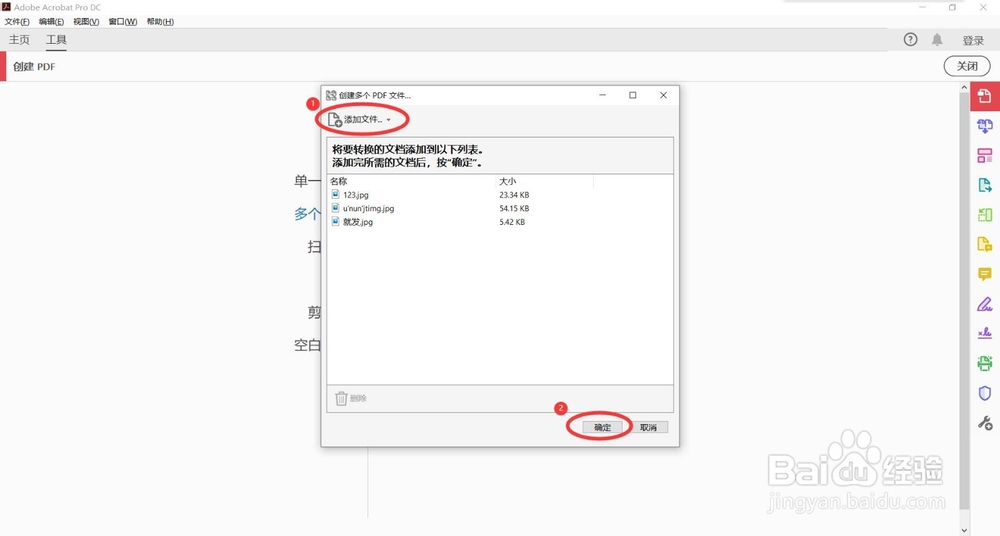Click the 就发.jpg file icon
This screenshot has height=536, width=1000.
(x=335, y=221)
